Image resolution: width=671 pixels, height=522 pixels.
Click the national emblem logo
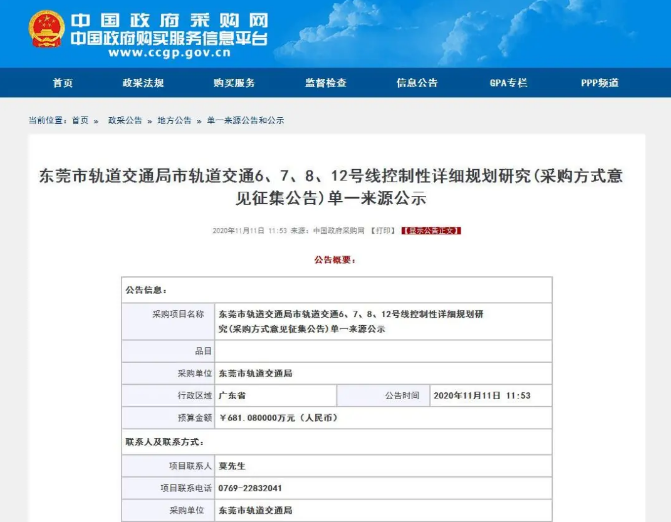(x=45, y=29)
